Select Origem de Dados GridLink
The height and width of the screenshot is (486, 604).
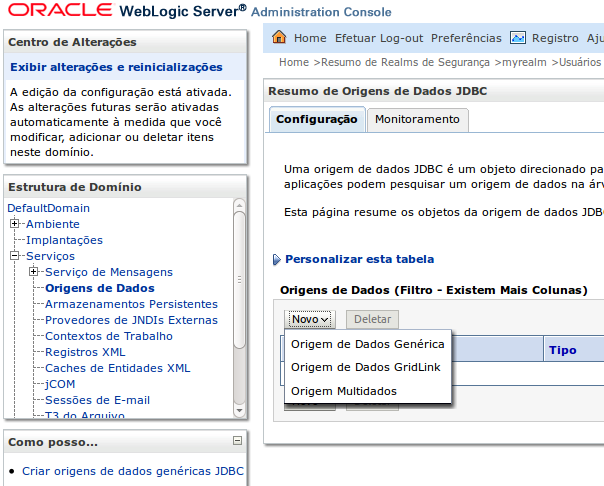click(x=366, y=367)
